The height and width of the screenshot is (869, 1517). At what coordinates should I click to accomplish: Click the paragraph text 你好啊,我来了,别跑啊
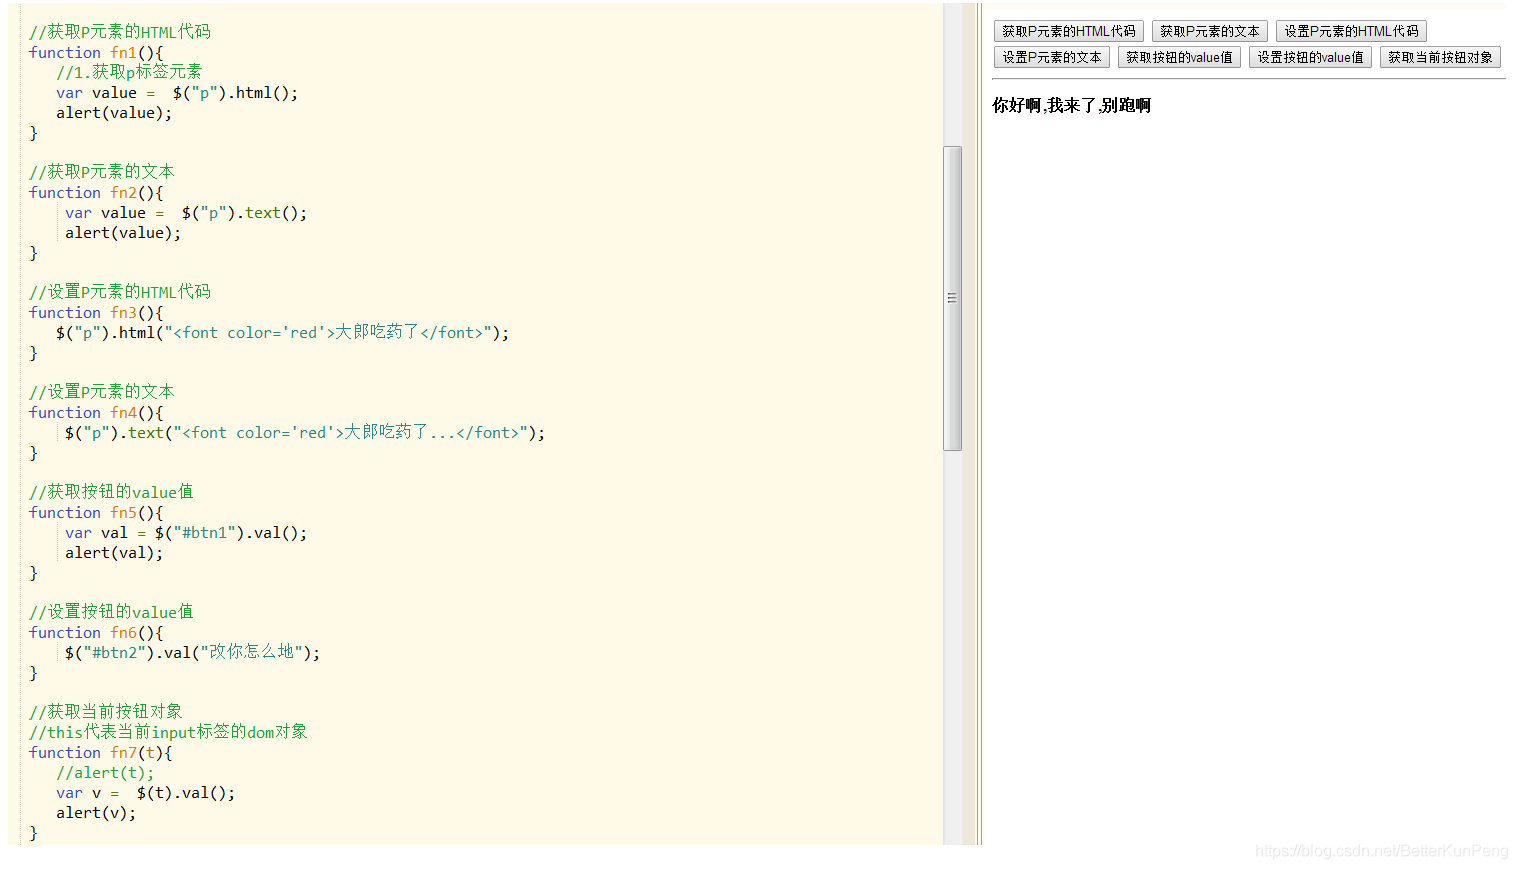tap(1071, 105)
